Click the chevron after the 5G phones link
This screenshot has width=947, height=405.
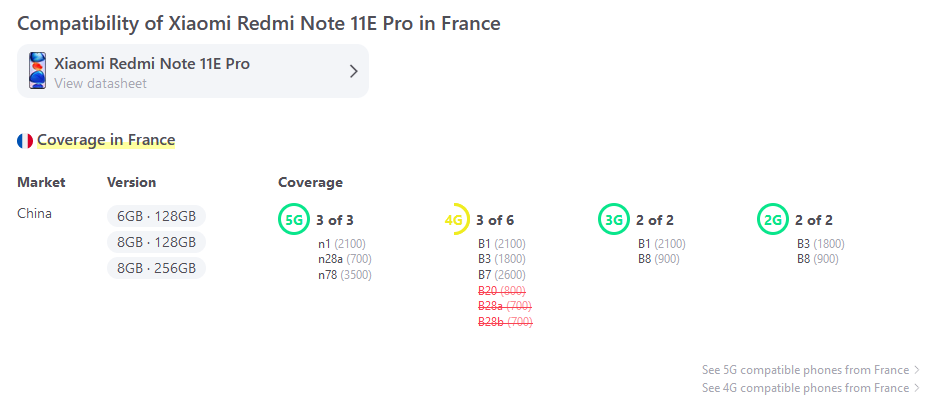click(x=917, y=369)
